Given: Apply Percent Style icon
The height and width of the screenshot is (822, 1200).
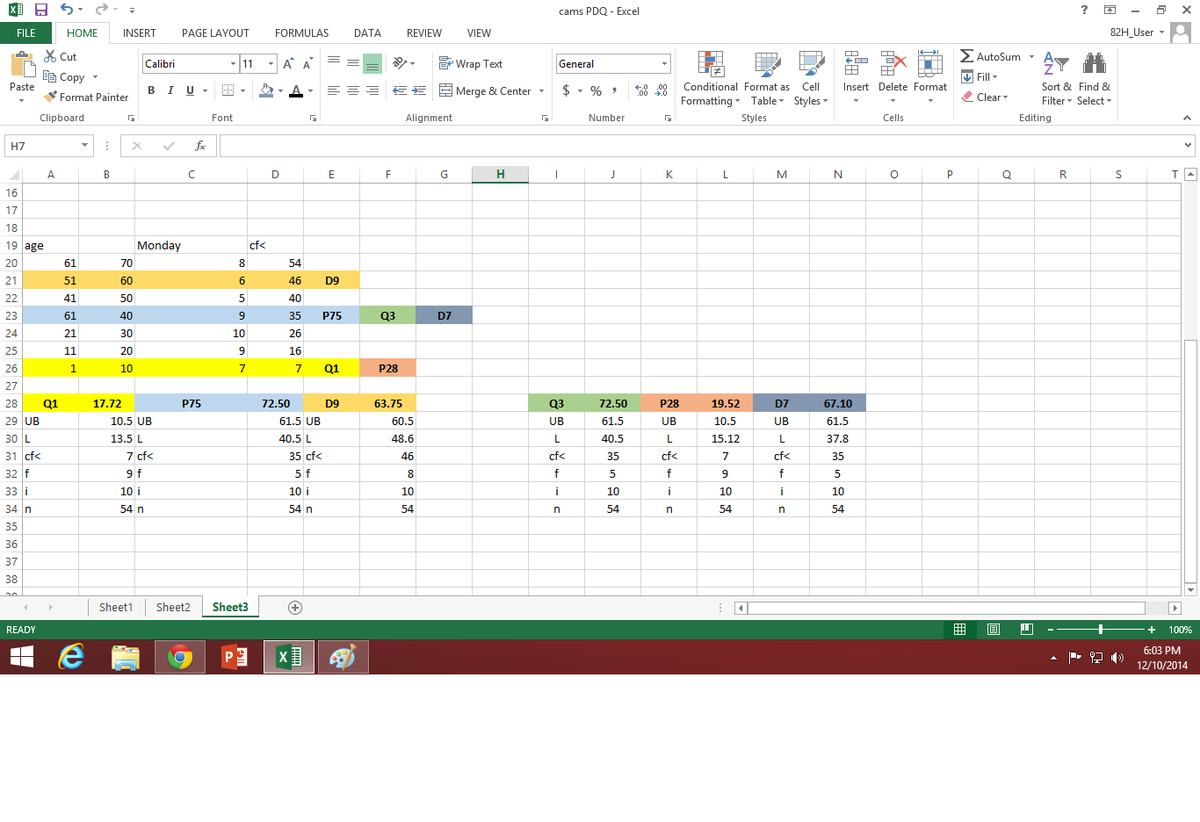Looking at the screenshot, I should [x=597, y=91].
